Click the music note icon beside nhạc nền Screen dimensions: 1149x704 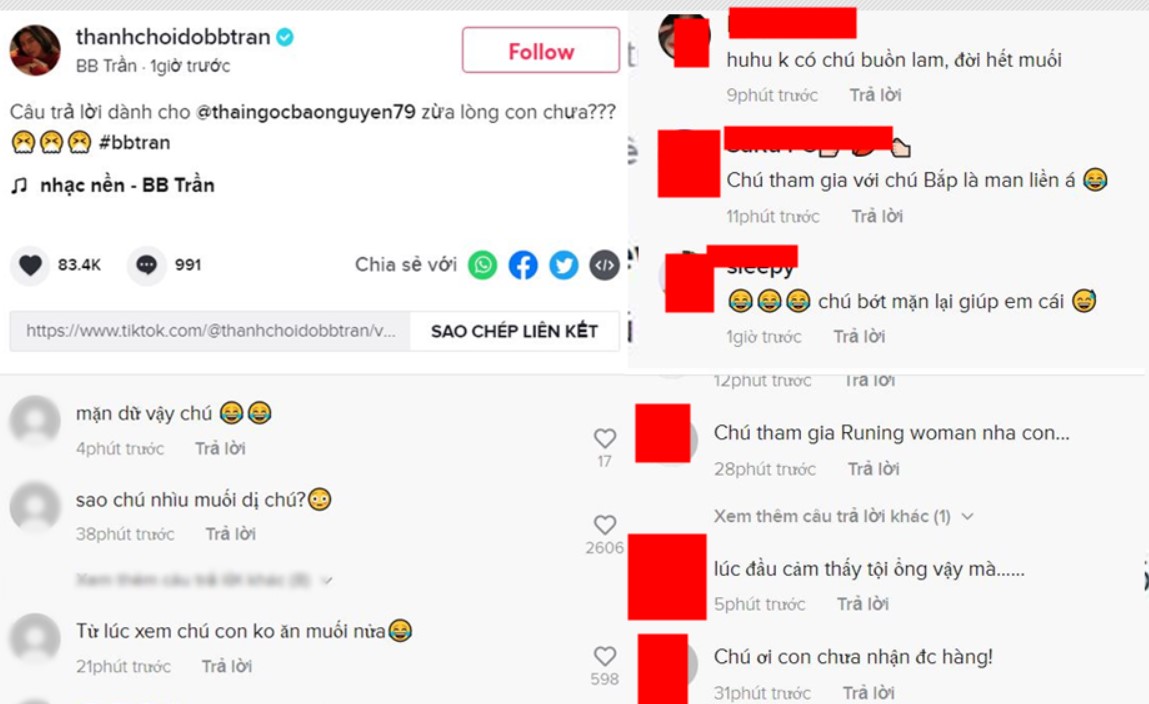tap(19, 186)
